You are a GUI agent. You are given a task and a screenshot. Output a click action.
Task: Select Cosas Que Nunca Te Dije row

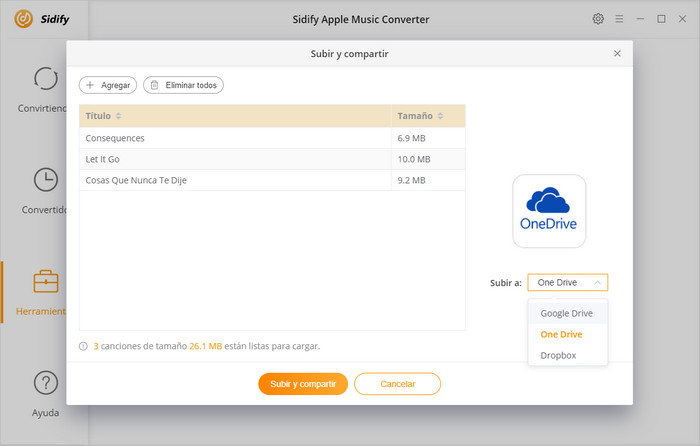(x=272, y=180)
